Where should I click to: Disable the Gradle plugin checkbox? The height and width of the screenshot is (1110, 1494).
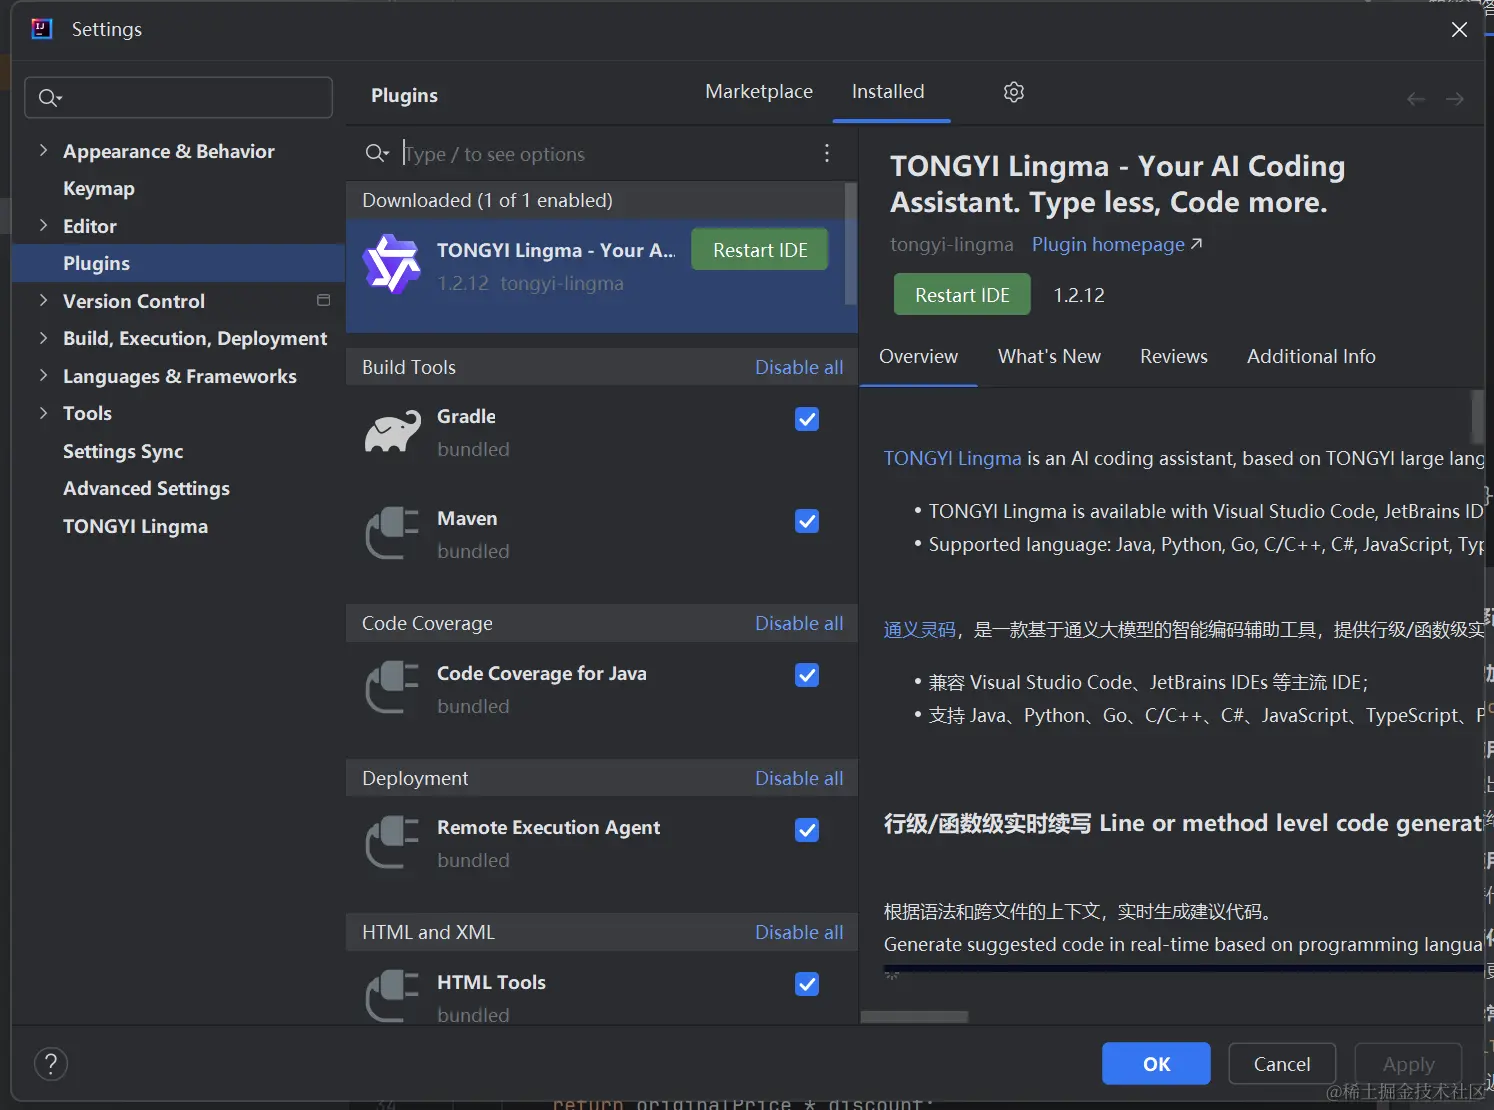[807, 419]
